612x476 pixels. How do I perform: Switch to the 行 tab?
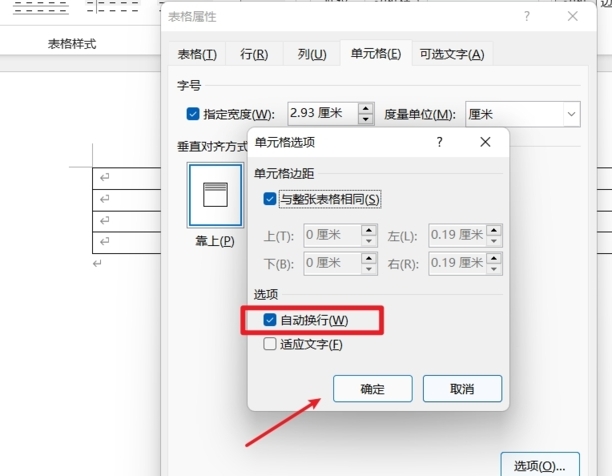coord(254,54)
